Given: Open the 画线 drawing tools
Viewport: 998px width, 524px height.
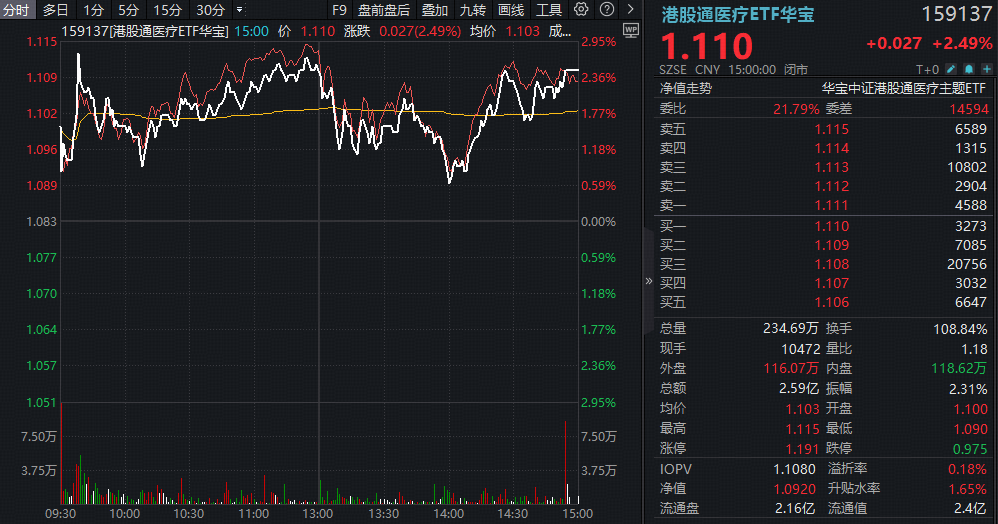Looking at the screenshot, I should point(510,10).
